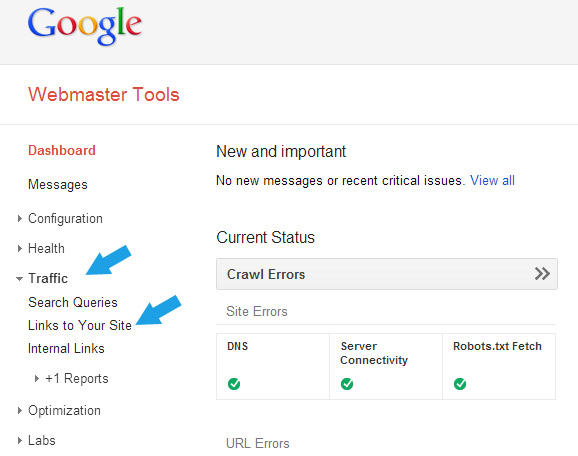Open Messages in the sidebar
The width and height of the screenshot is (578, 456).
tap(58, 184)
